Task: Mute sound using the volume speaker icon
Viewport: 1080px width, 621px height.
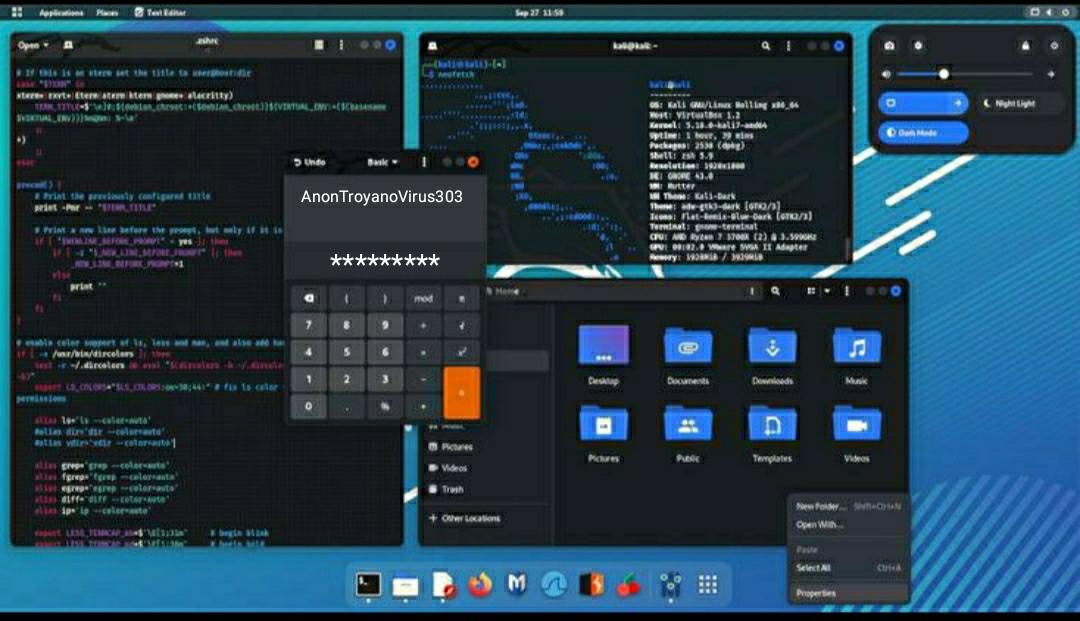Action: 886,74
